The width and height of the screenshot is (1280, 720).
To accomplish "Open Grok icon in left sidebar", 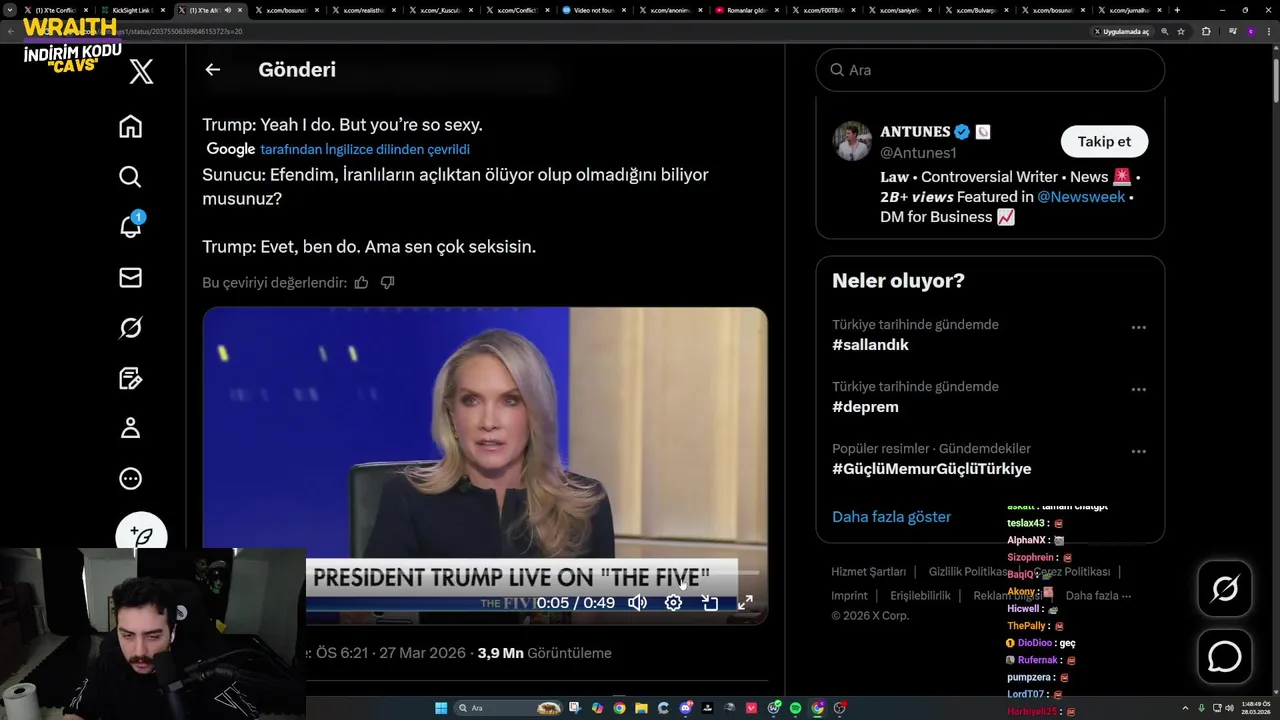I will tap(130, 328).
